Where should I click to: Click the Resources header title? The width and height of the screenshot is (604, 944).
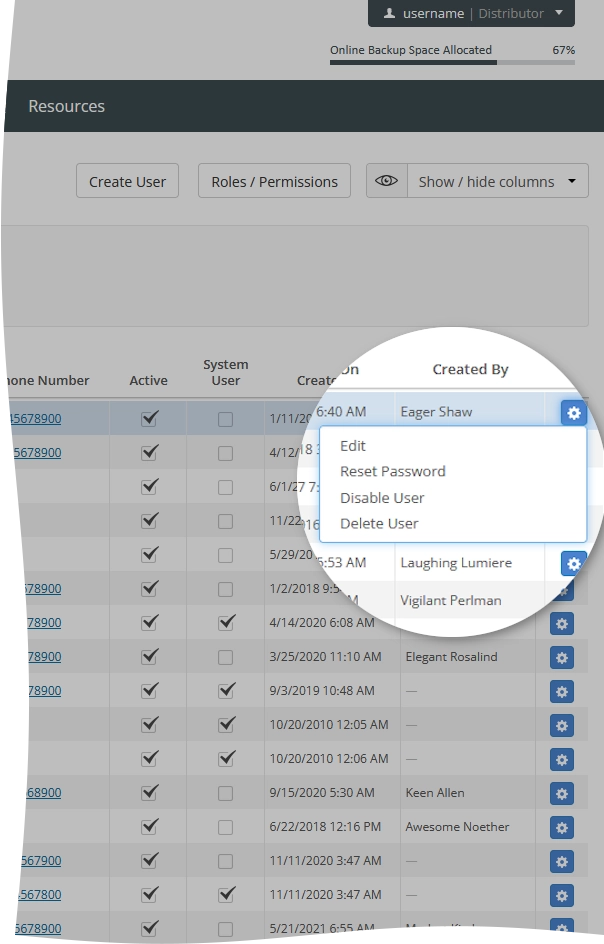[66, 106]
